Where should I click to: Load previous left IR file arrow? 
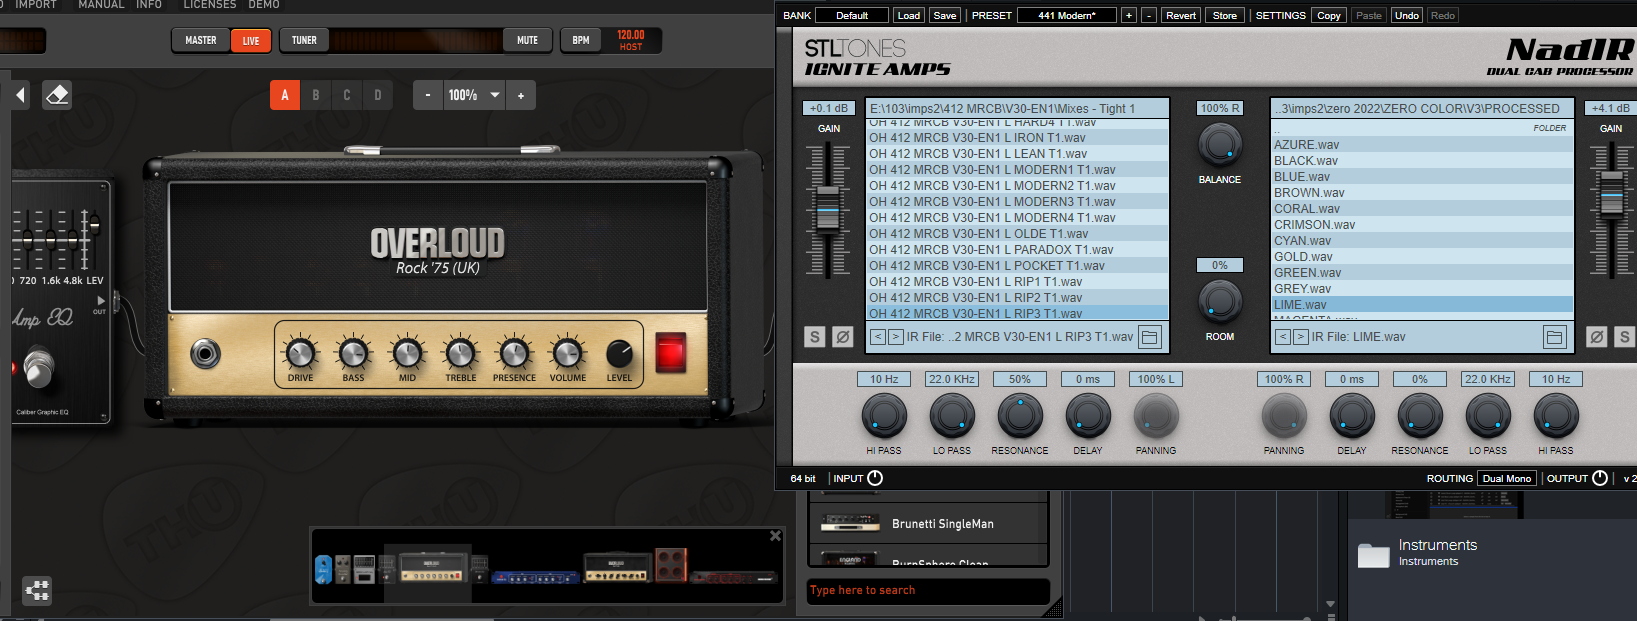(877, 337)
